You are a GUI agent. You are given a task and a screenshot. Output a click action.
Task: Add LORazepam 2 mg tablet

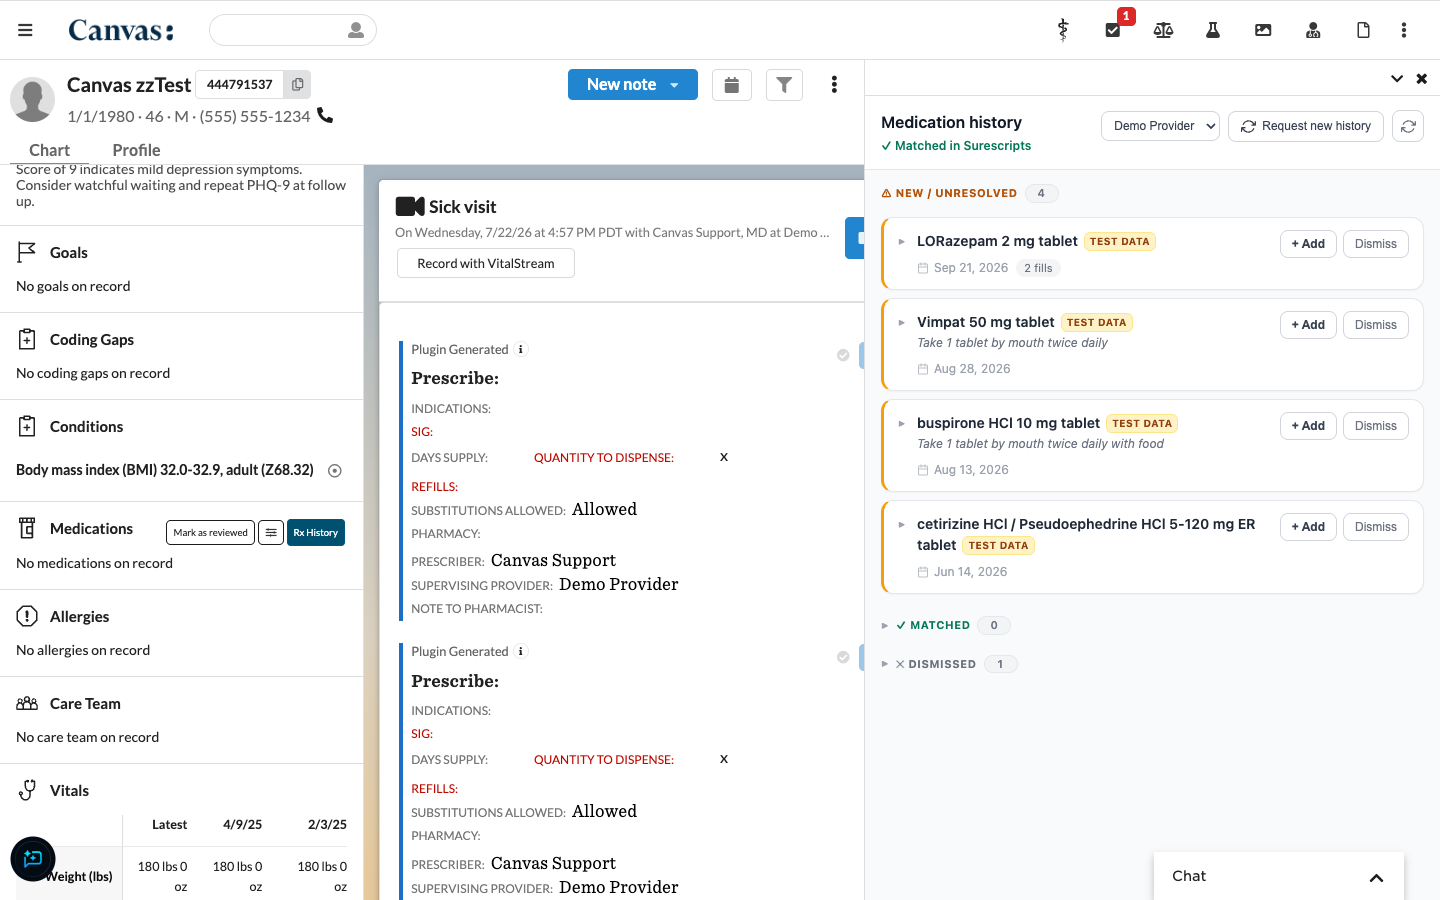pyautogui.click(x=1308, y=244)
